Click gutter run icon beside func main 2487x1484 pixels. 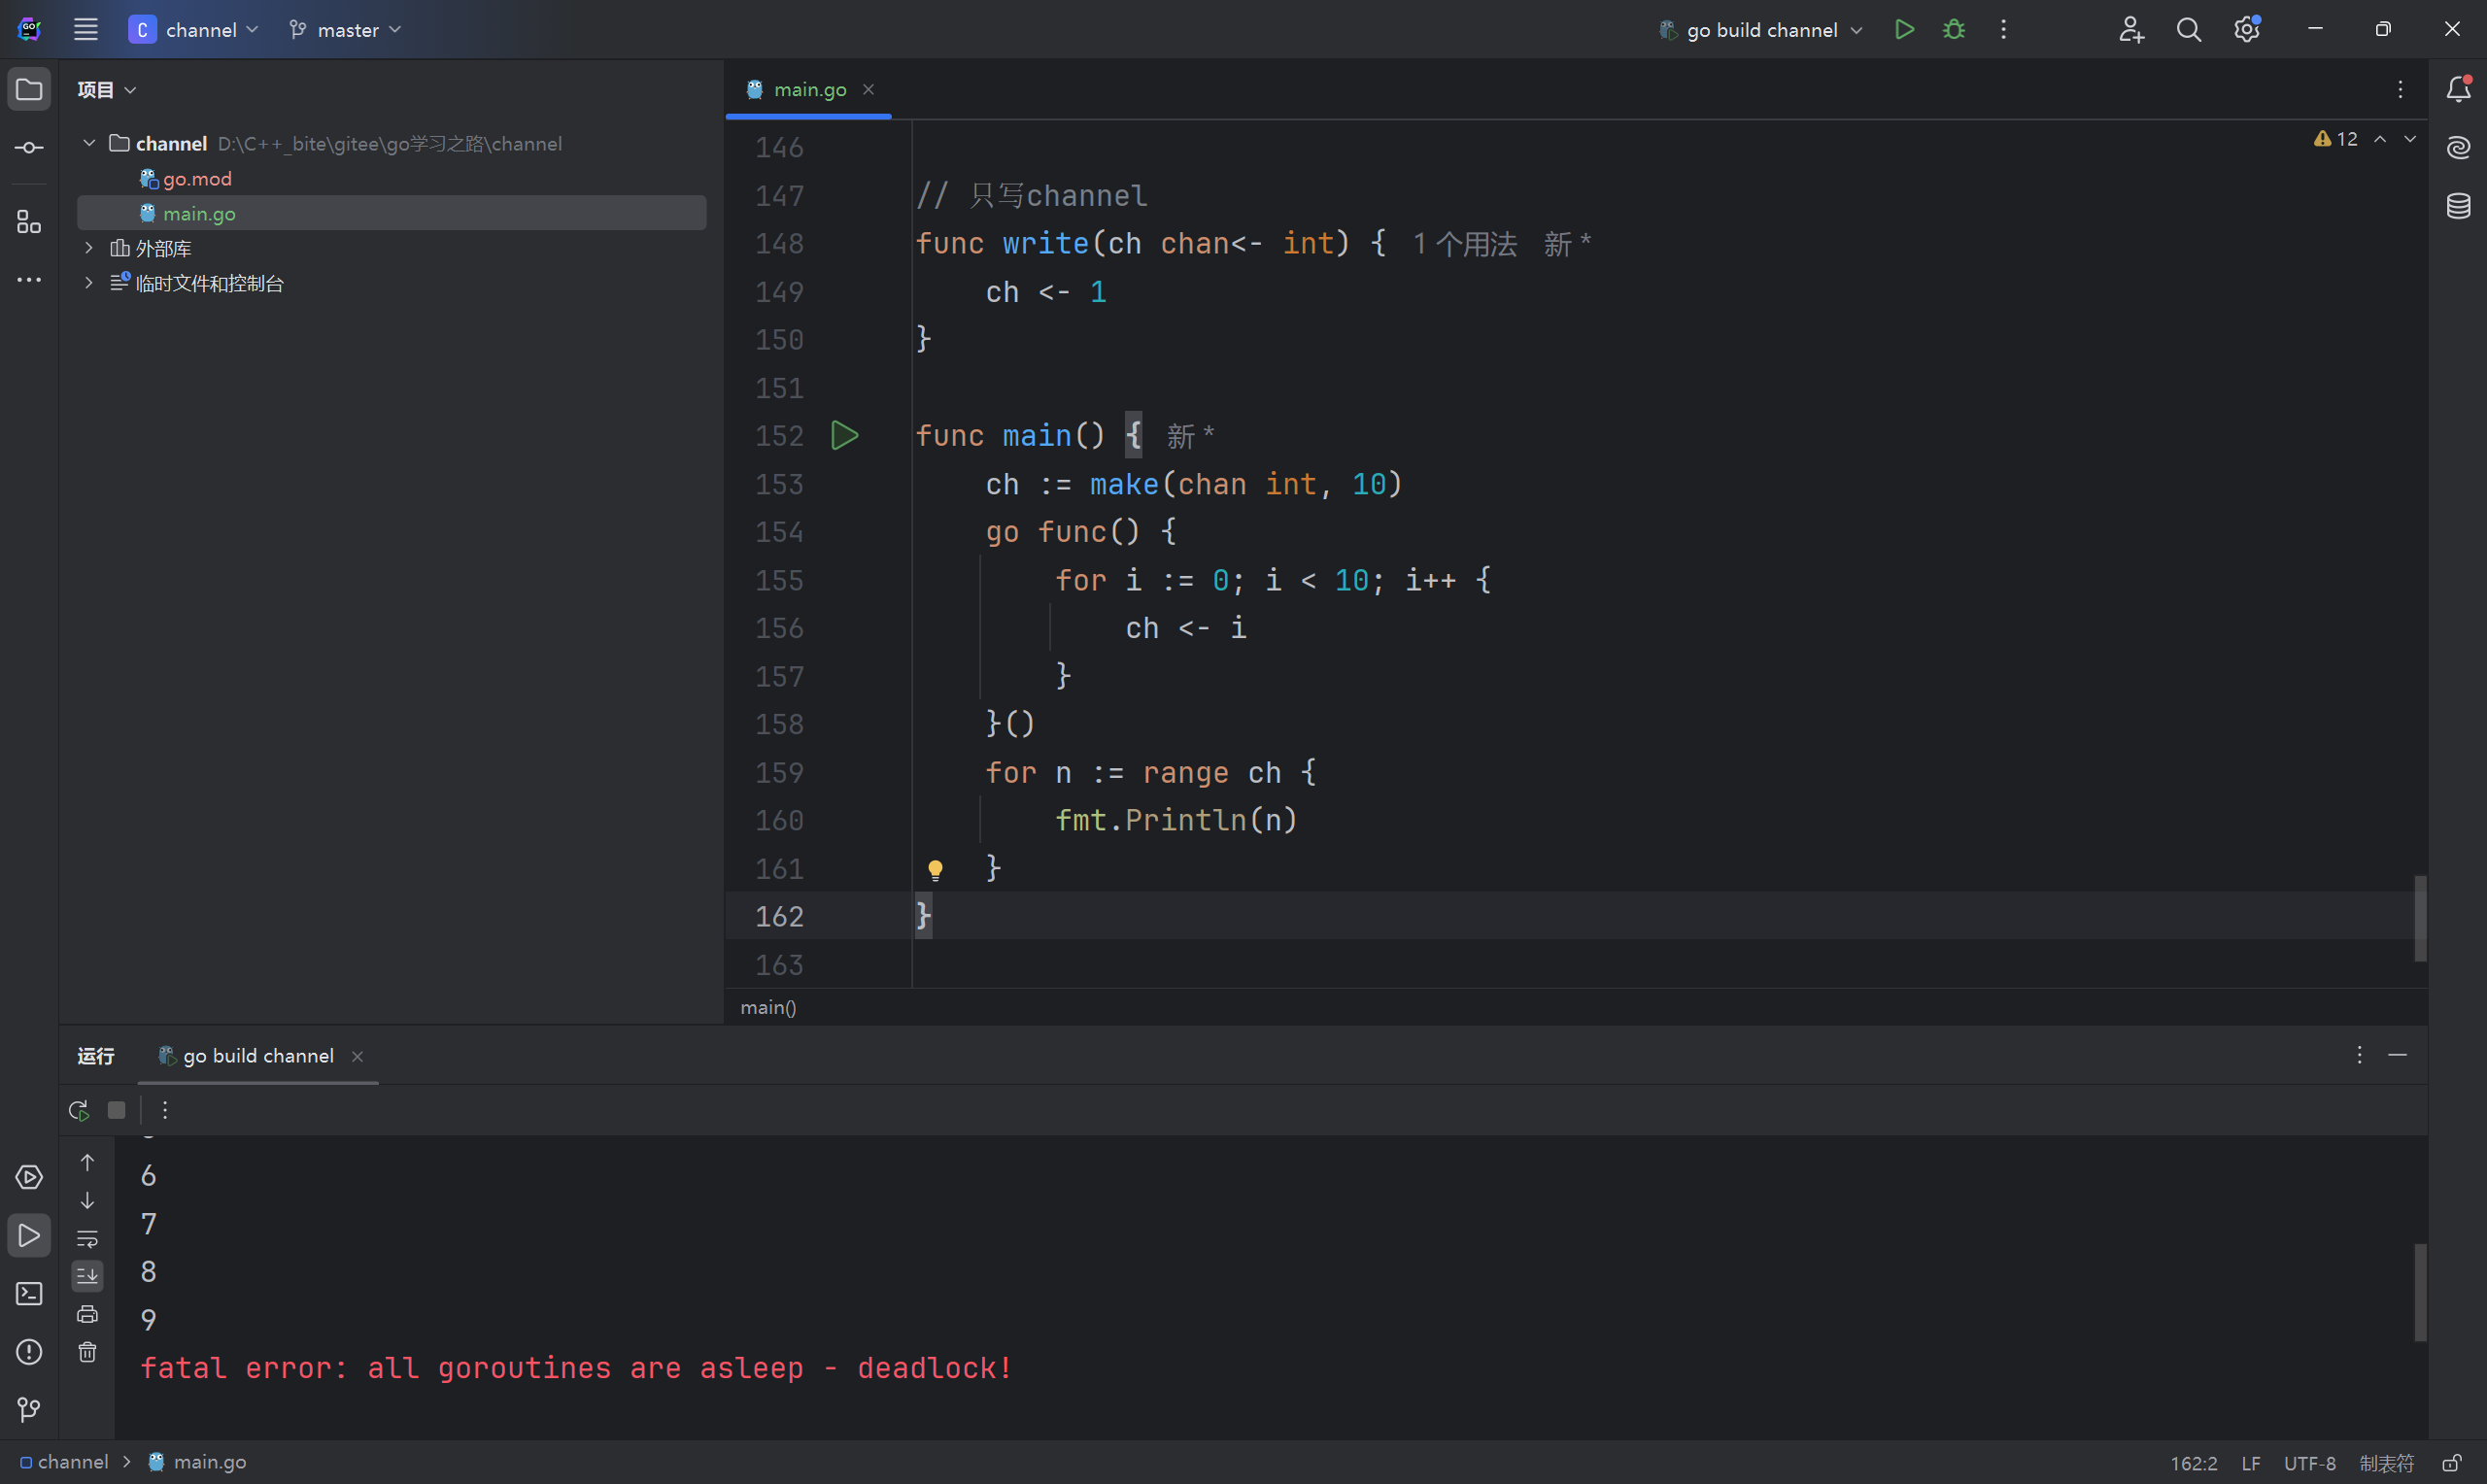pyautogui.click(x=844, y=436)
